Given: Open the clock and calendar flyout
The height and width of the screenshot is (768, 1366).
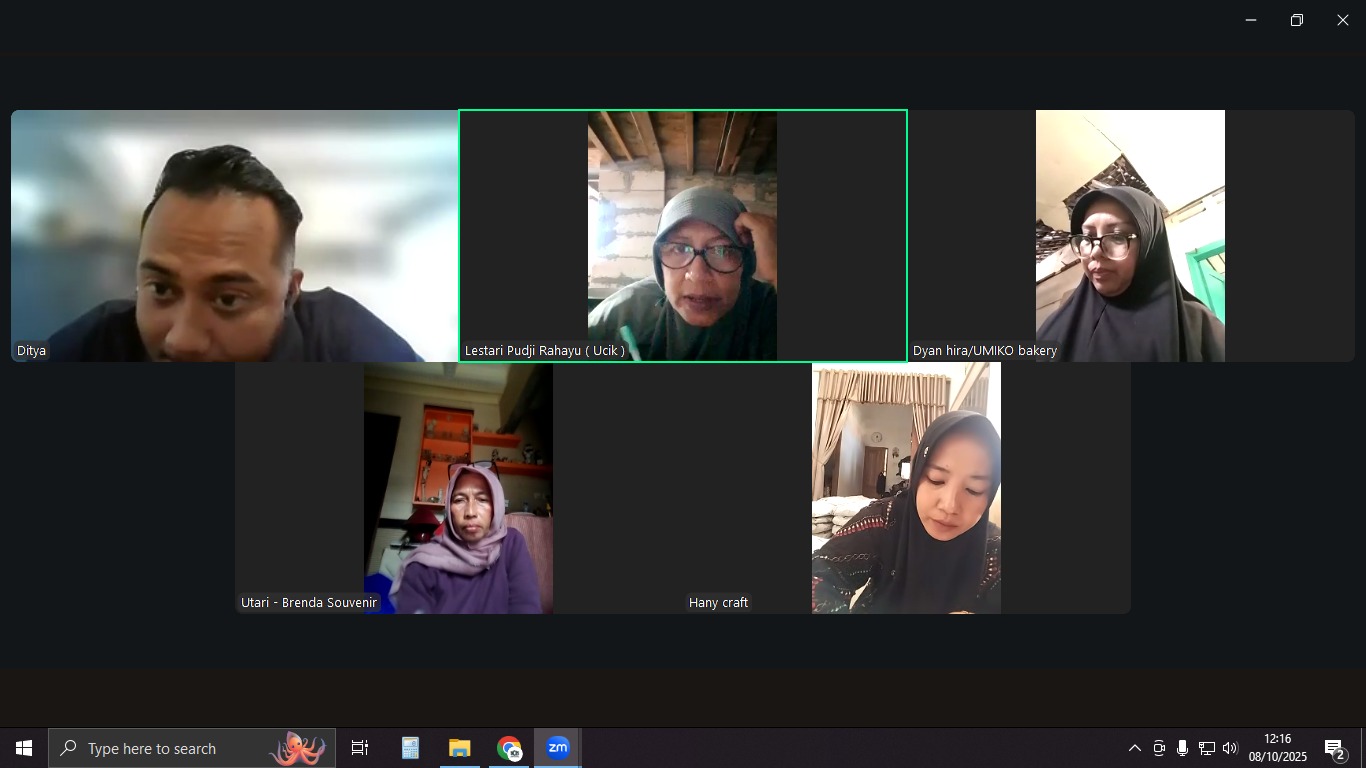Looking at the screenshot, I should click(x=1277, y=748).
